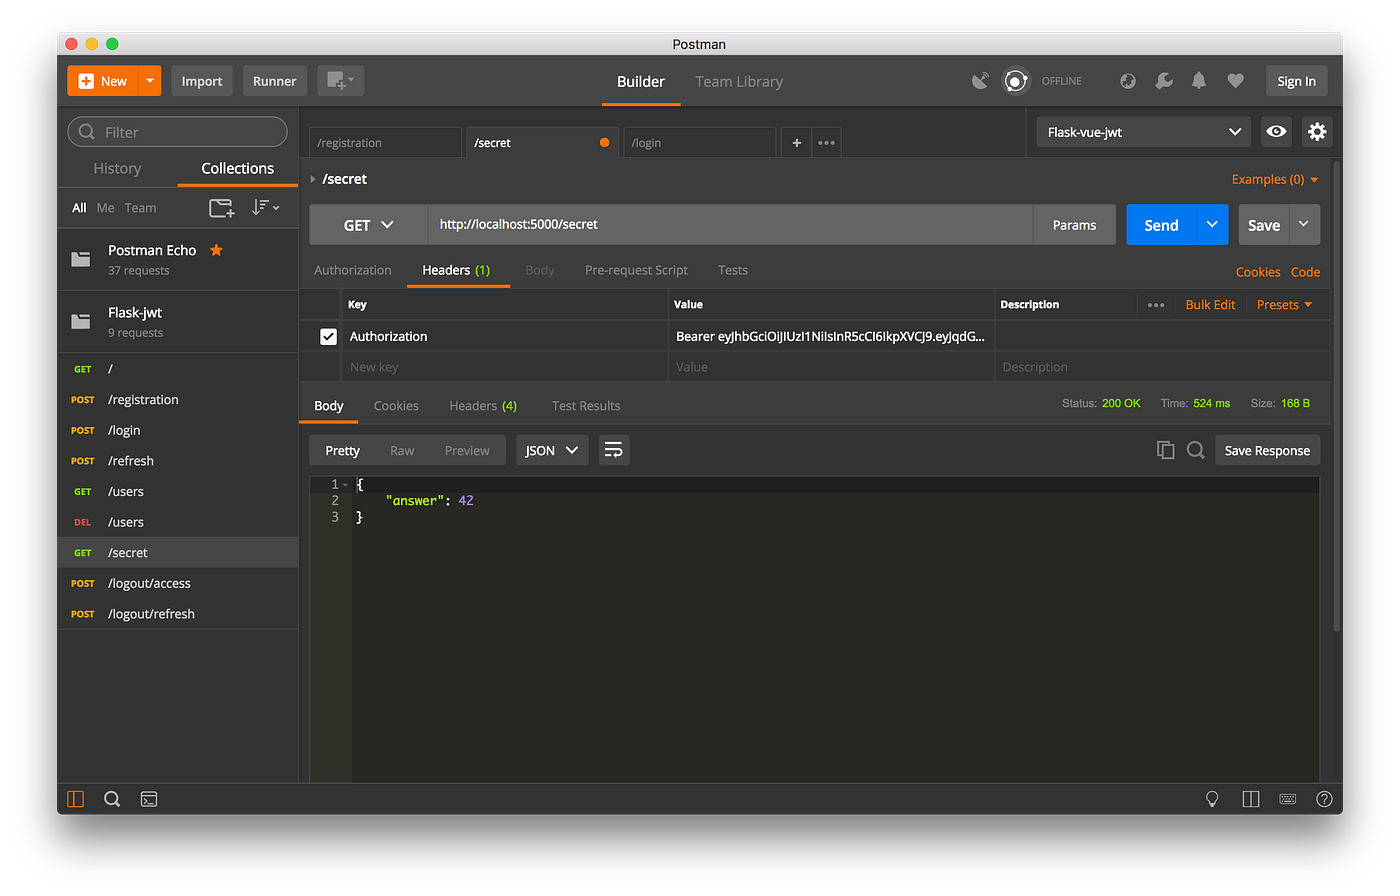The width and height of the screenshot is (1400, 896).
Task: Click the Save Response button
Action: coord(1267,450)
